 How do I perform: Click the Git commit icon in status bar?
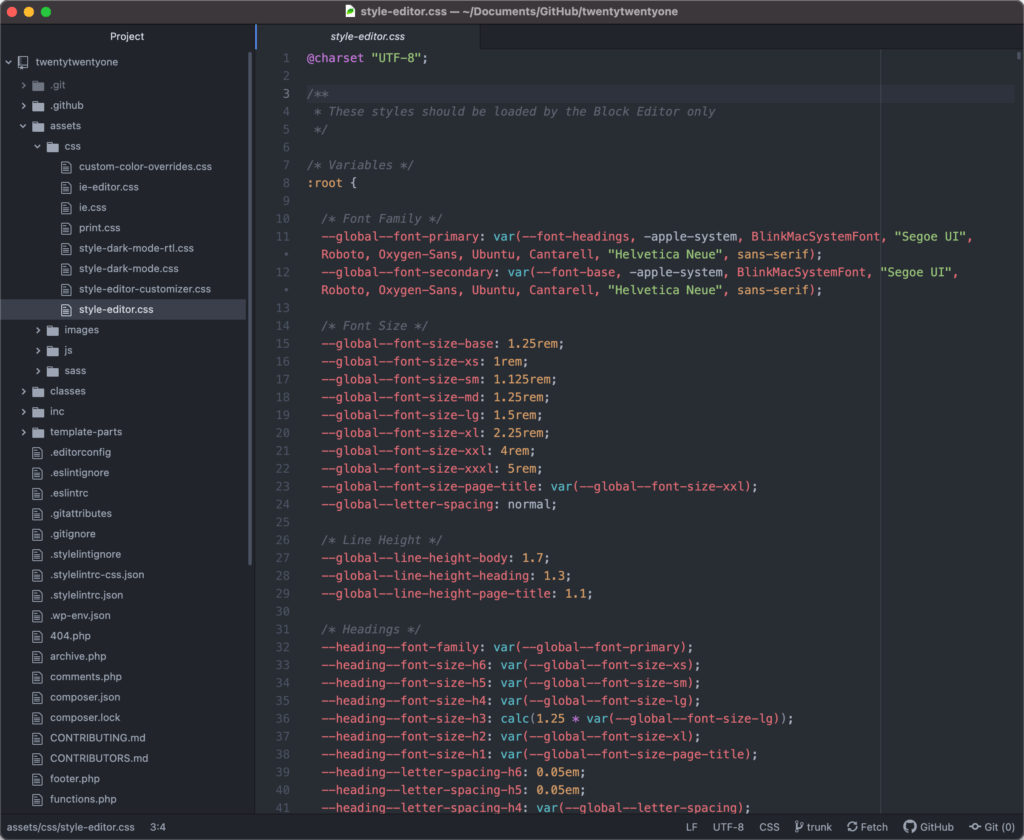pos(975,827)
